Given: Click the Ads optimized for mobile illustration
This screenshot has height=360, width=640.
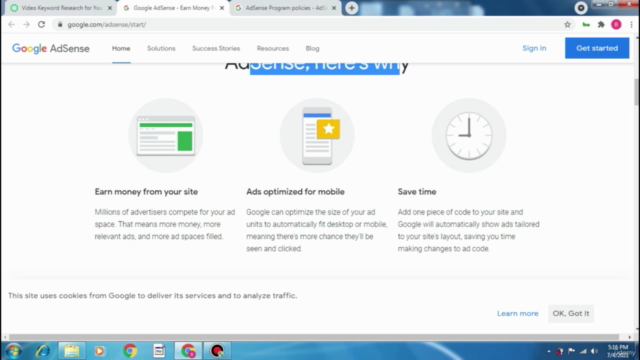Looking at the screenshot, I should point(317,135).
